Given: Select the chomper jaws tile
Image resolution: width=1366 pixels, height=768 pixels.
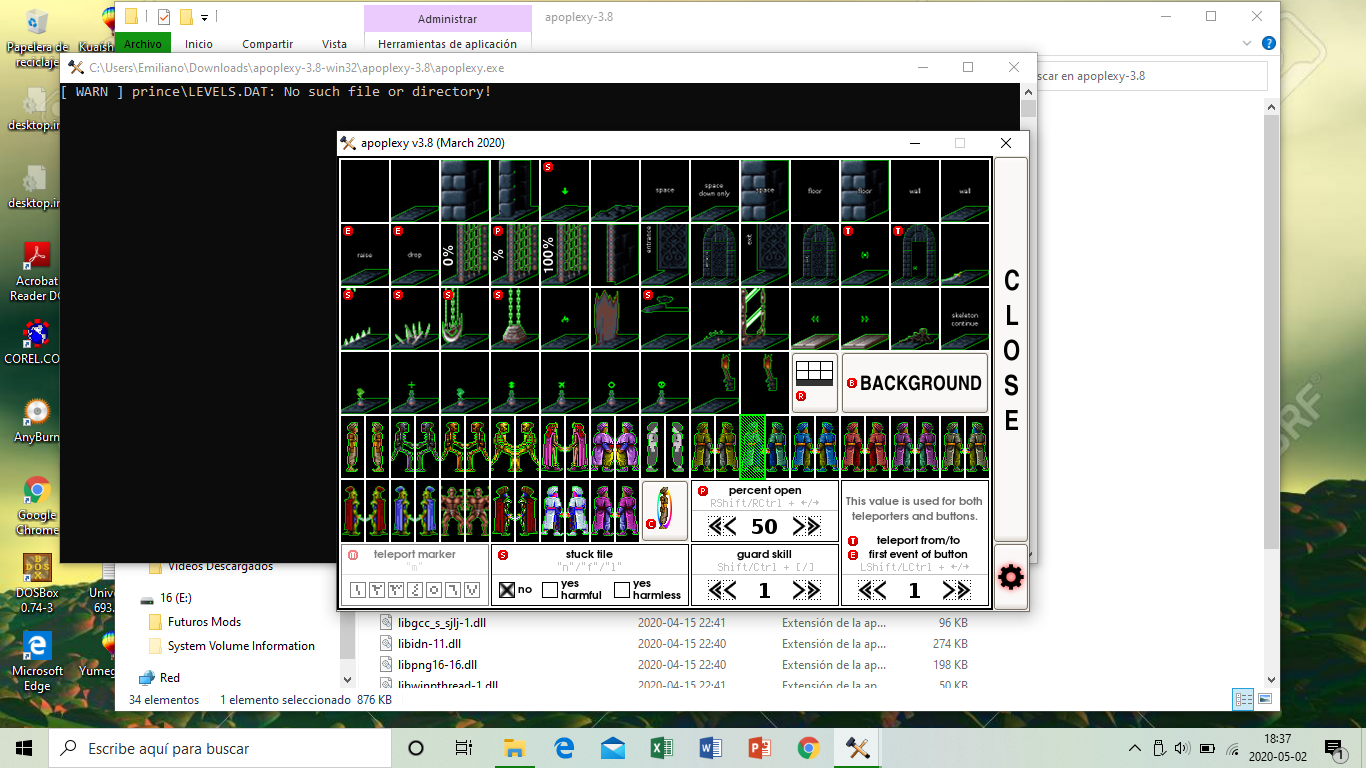Looking at the screenshot, I should [465, 318].
